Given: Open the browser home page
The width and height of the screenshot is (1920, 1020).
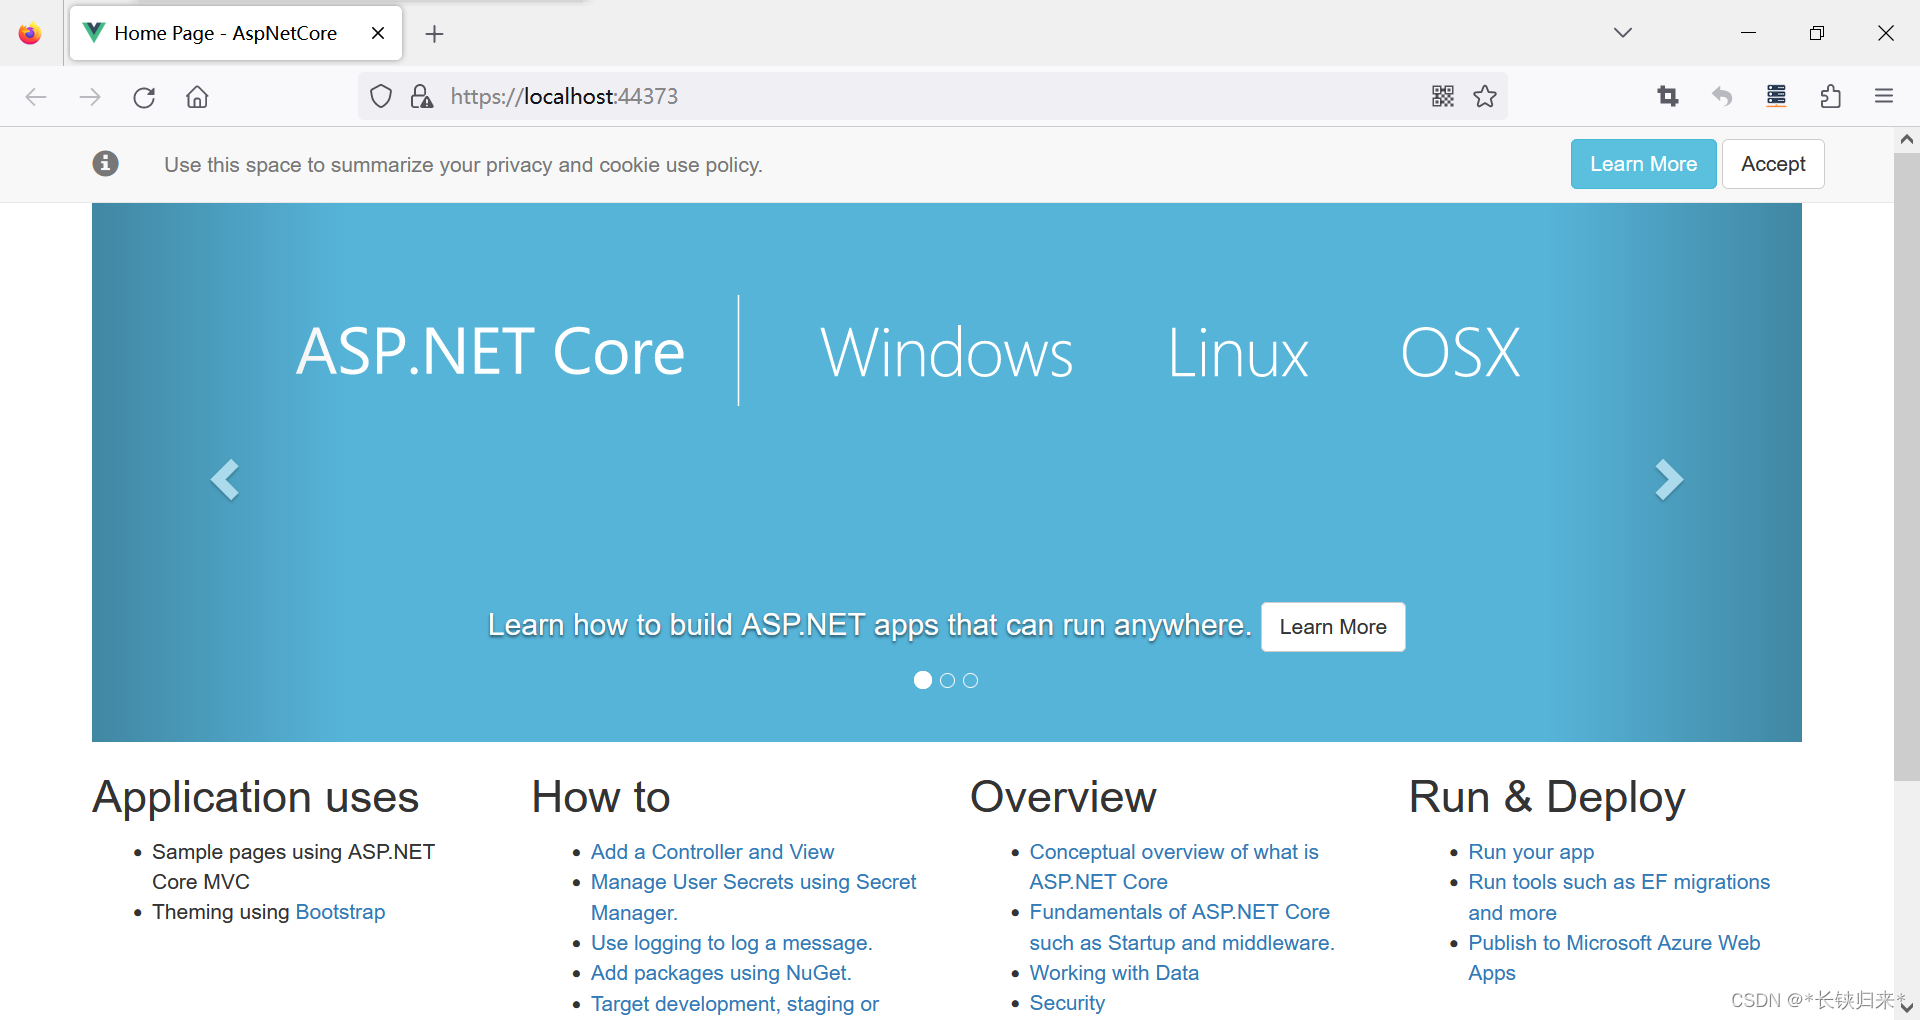Looking at the screenshot, I should click(x=197, y=97).
